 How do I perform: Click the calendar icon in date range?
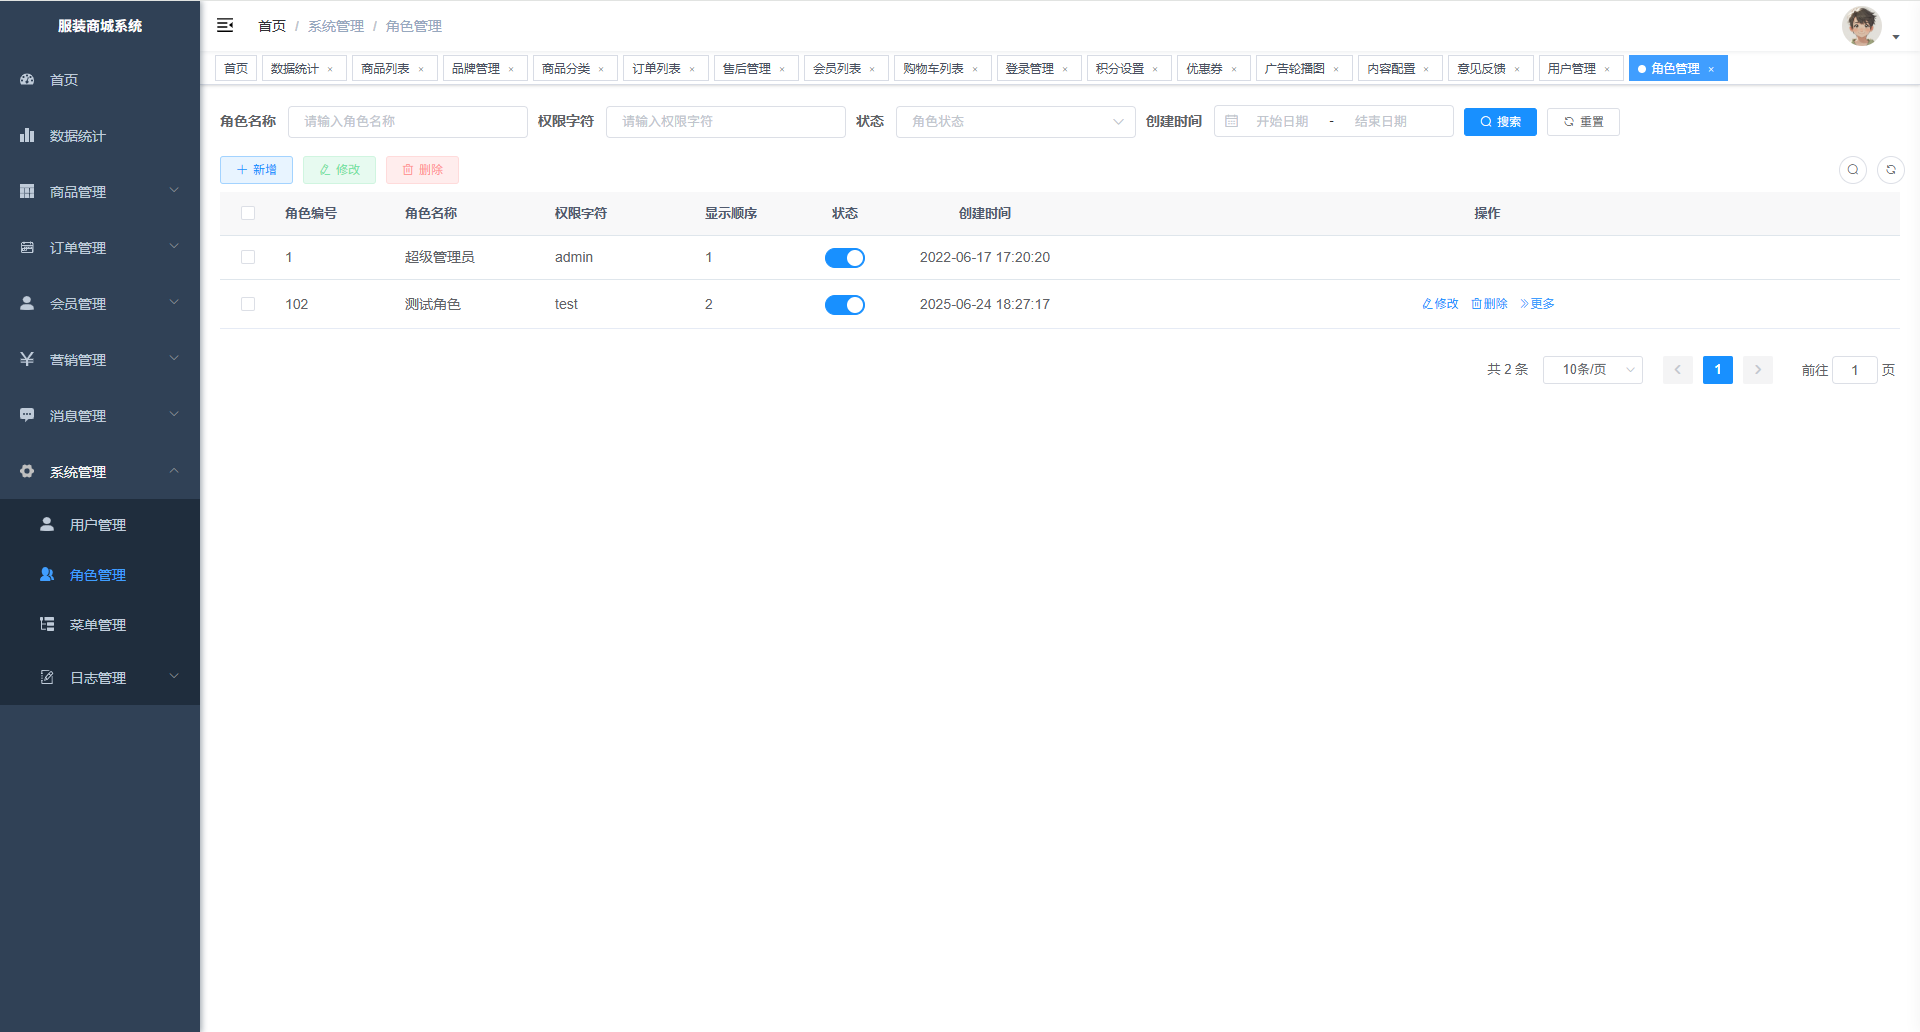[x=1232, y=121]
